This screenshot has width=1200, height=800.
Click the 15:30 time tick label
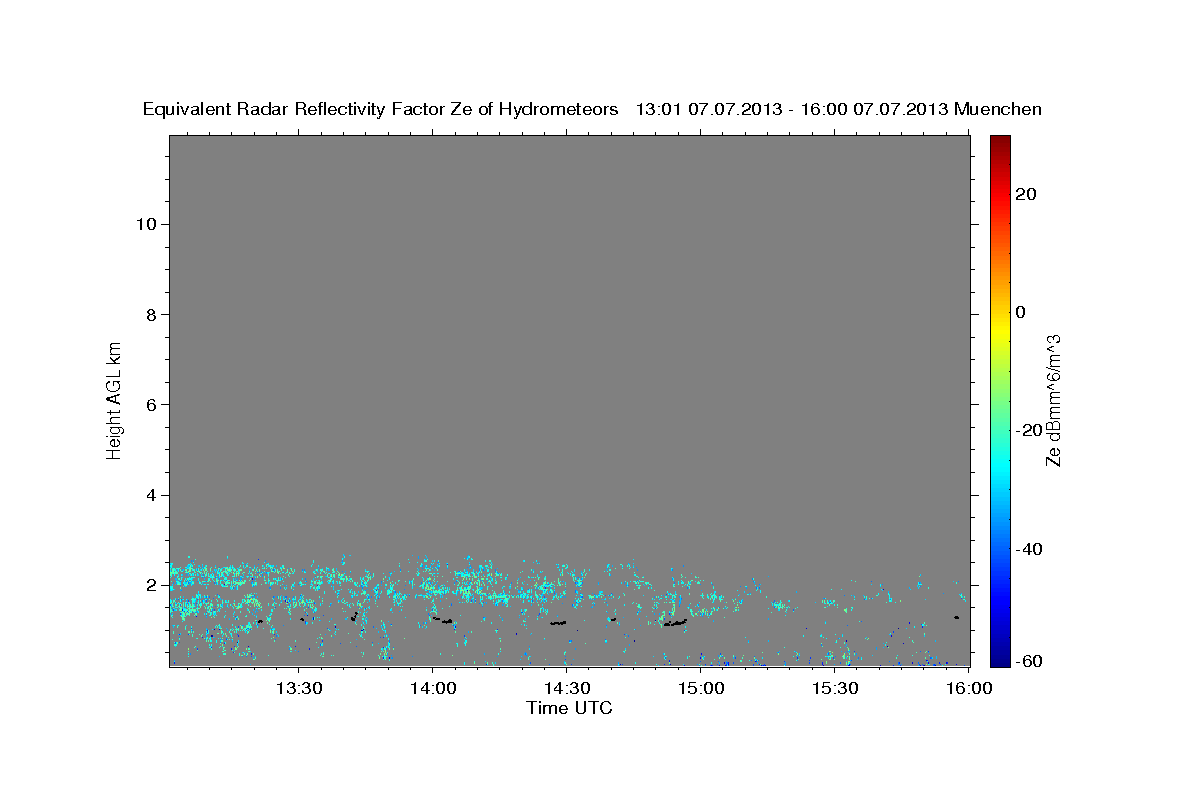(x=835, y=688)
